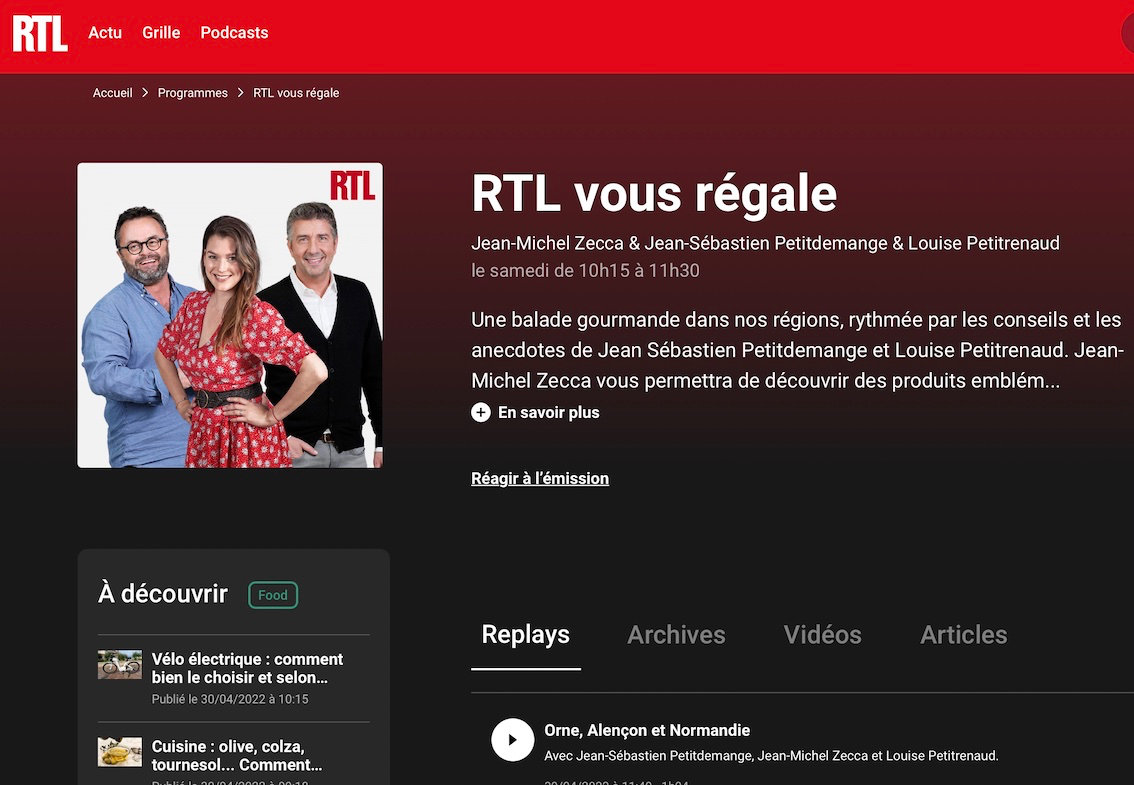1134x785 pixels.
Task: Click the hosts line starting Jean-Michel Zecca
Action: point(765,243)
